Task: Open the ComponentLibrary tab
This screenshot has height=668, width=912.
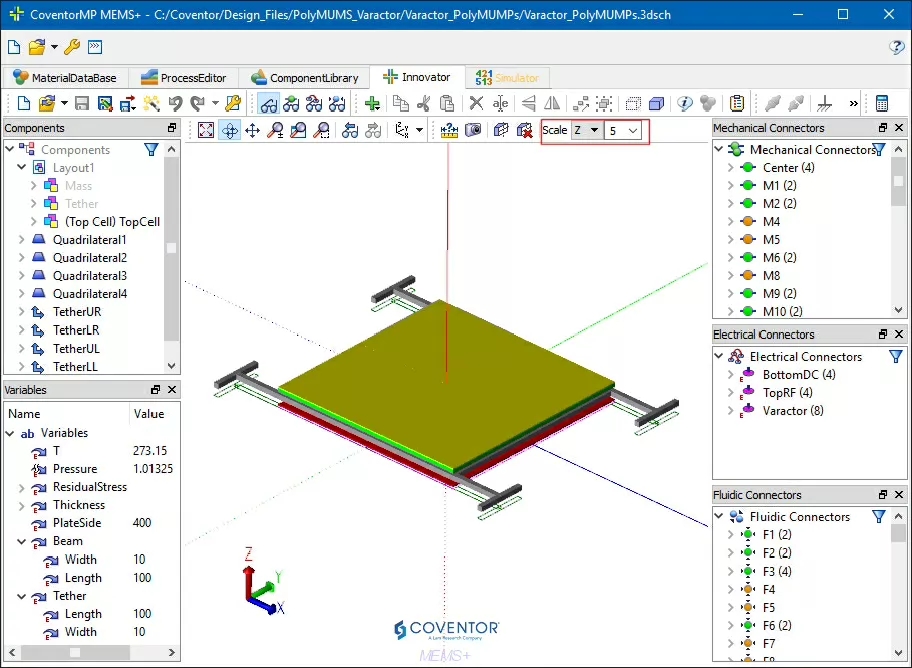Action: (305, 77)
